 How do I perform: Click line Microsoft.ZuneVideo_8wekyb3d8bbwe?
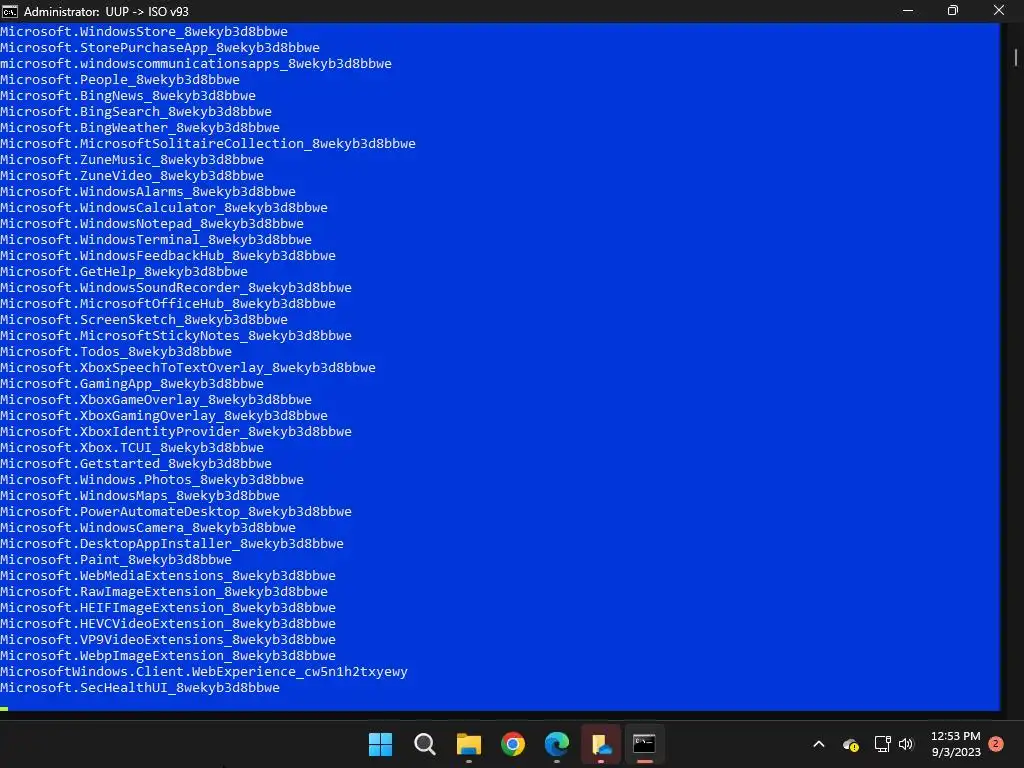(132, 176)
